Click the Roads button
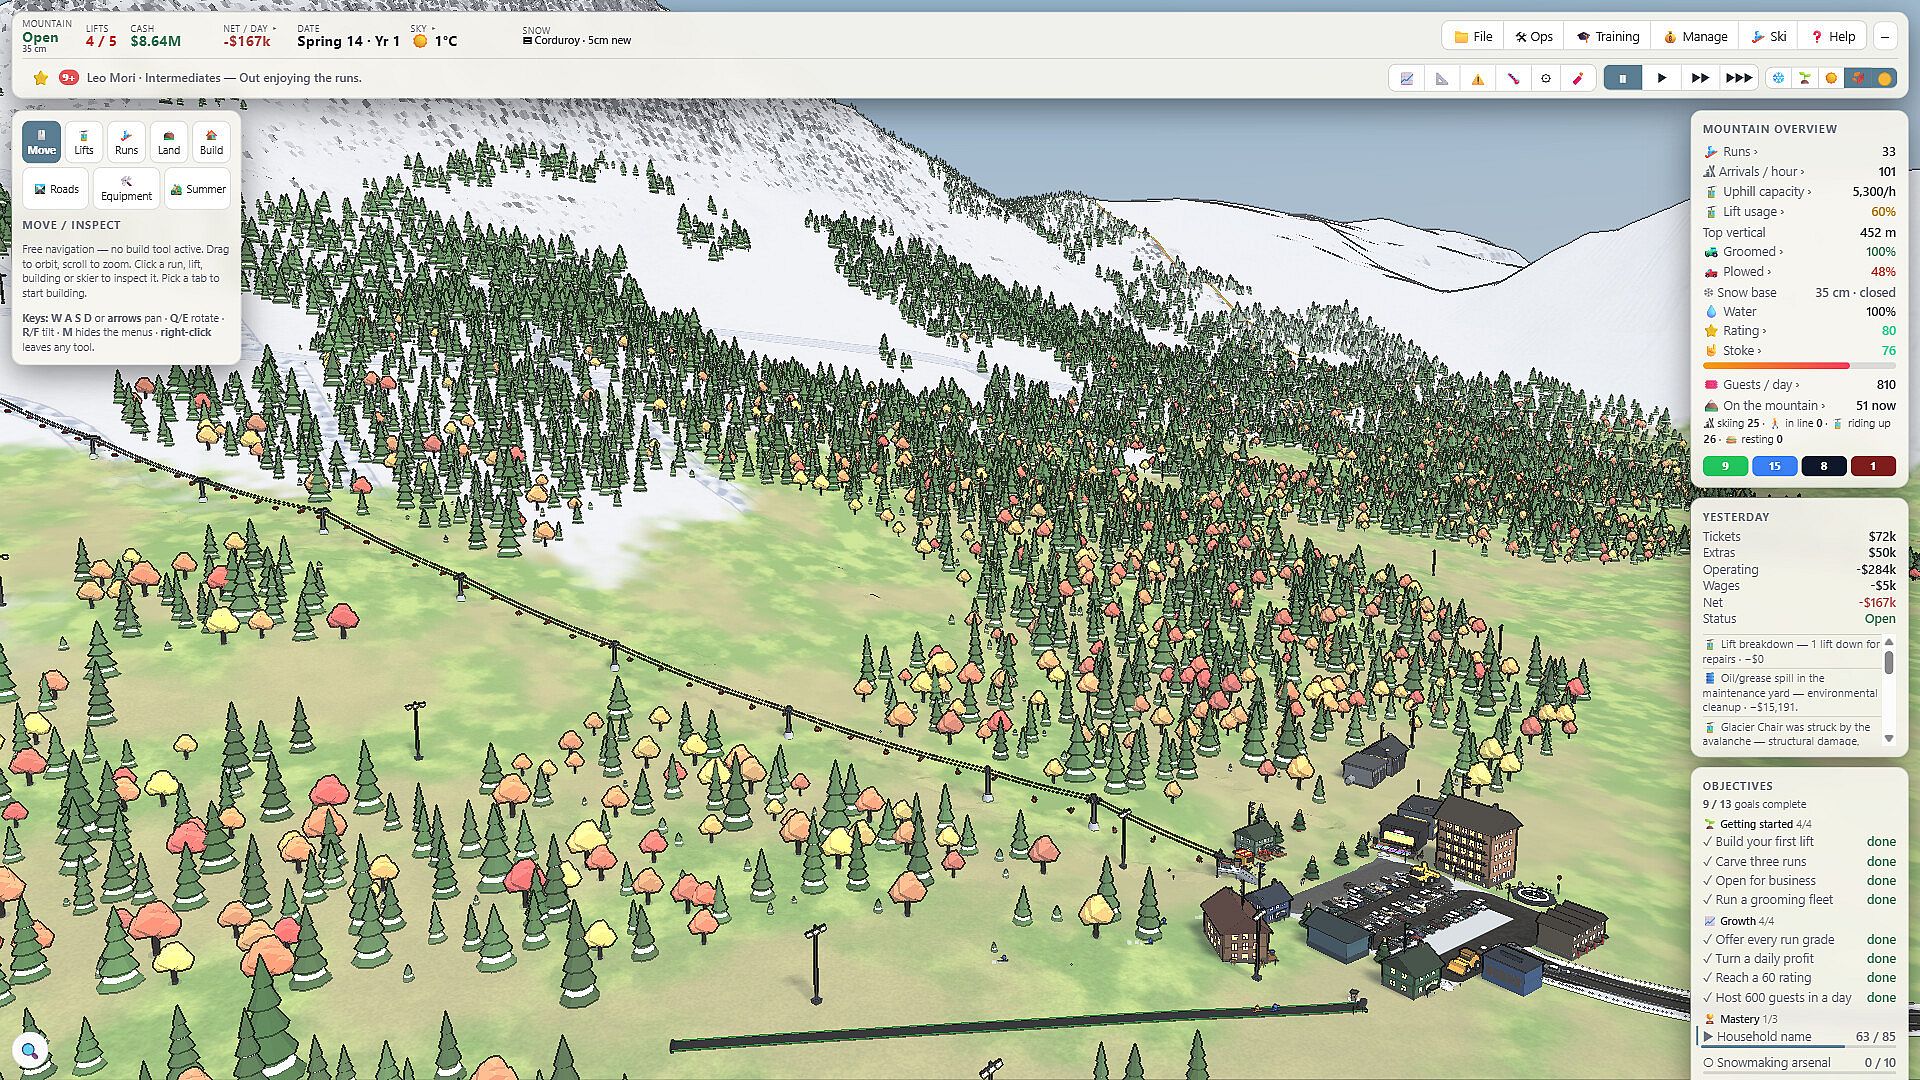 (56, 189)
